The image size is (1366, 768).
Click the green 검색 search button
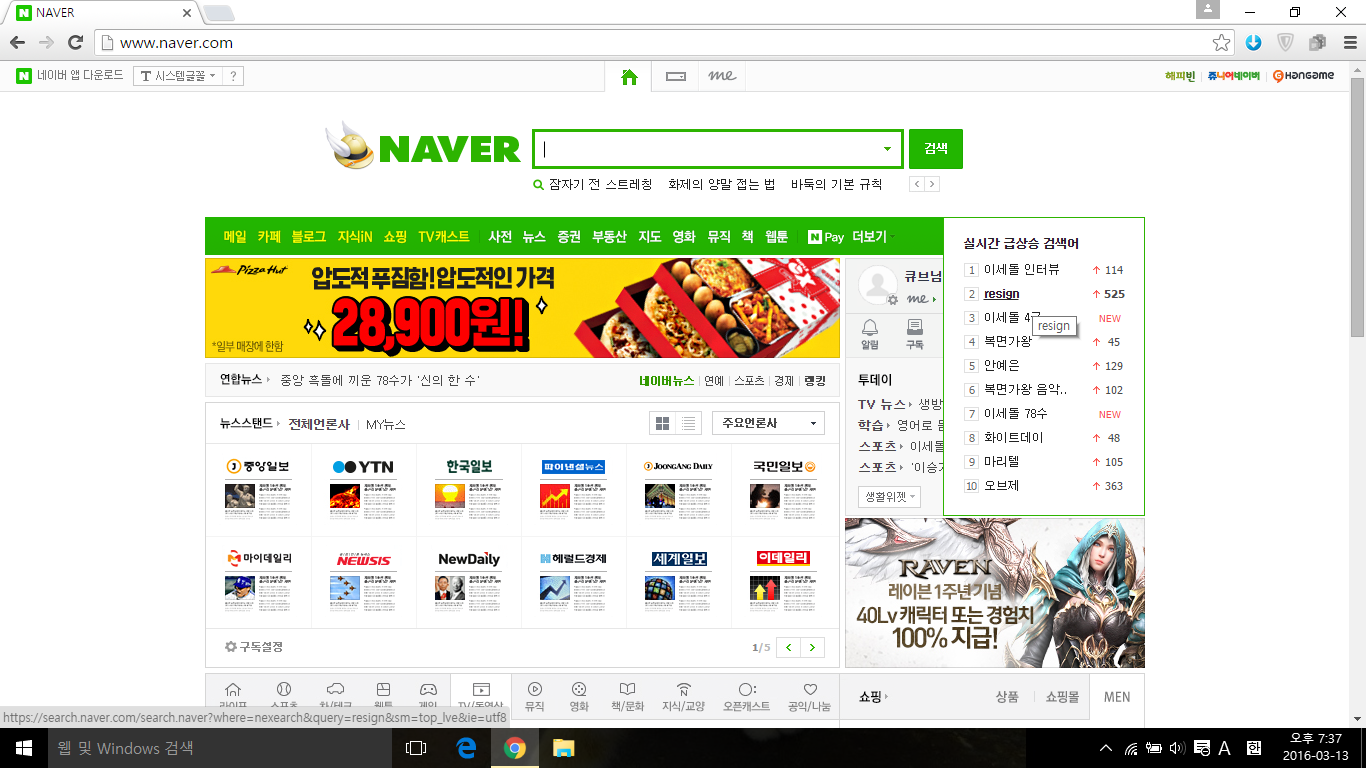(936, 149)
